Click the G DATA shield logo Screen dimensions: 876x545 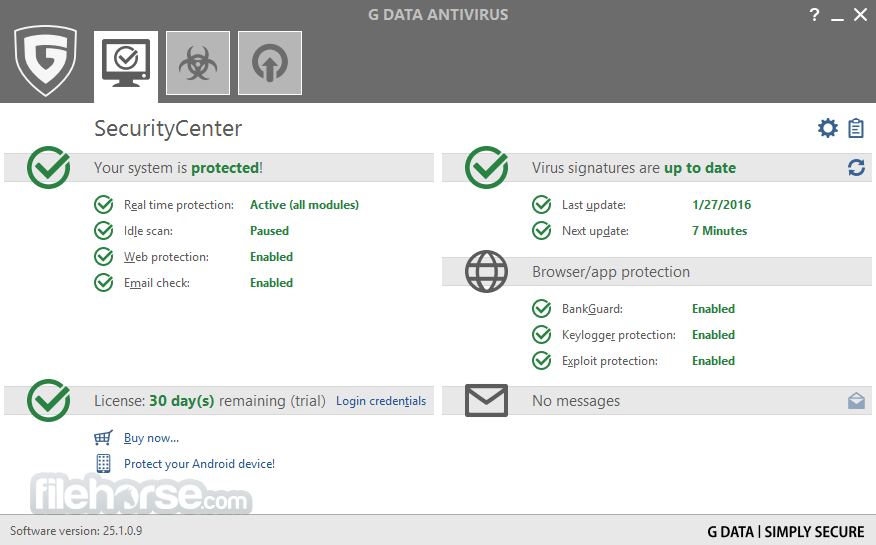pos(45,61)
